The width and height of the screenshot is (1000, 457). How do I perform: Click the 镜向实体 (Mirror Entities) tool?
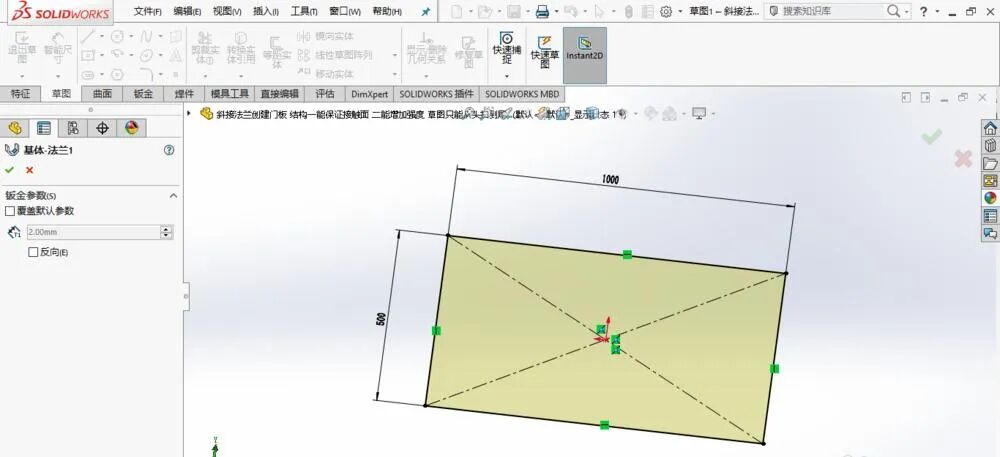pyautogui.click(x=327, y=37)
